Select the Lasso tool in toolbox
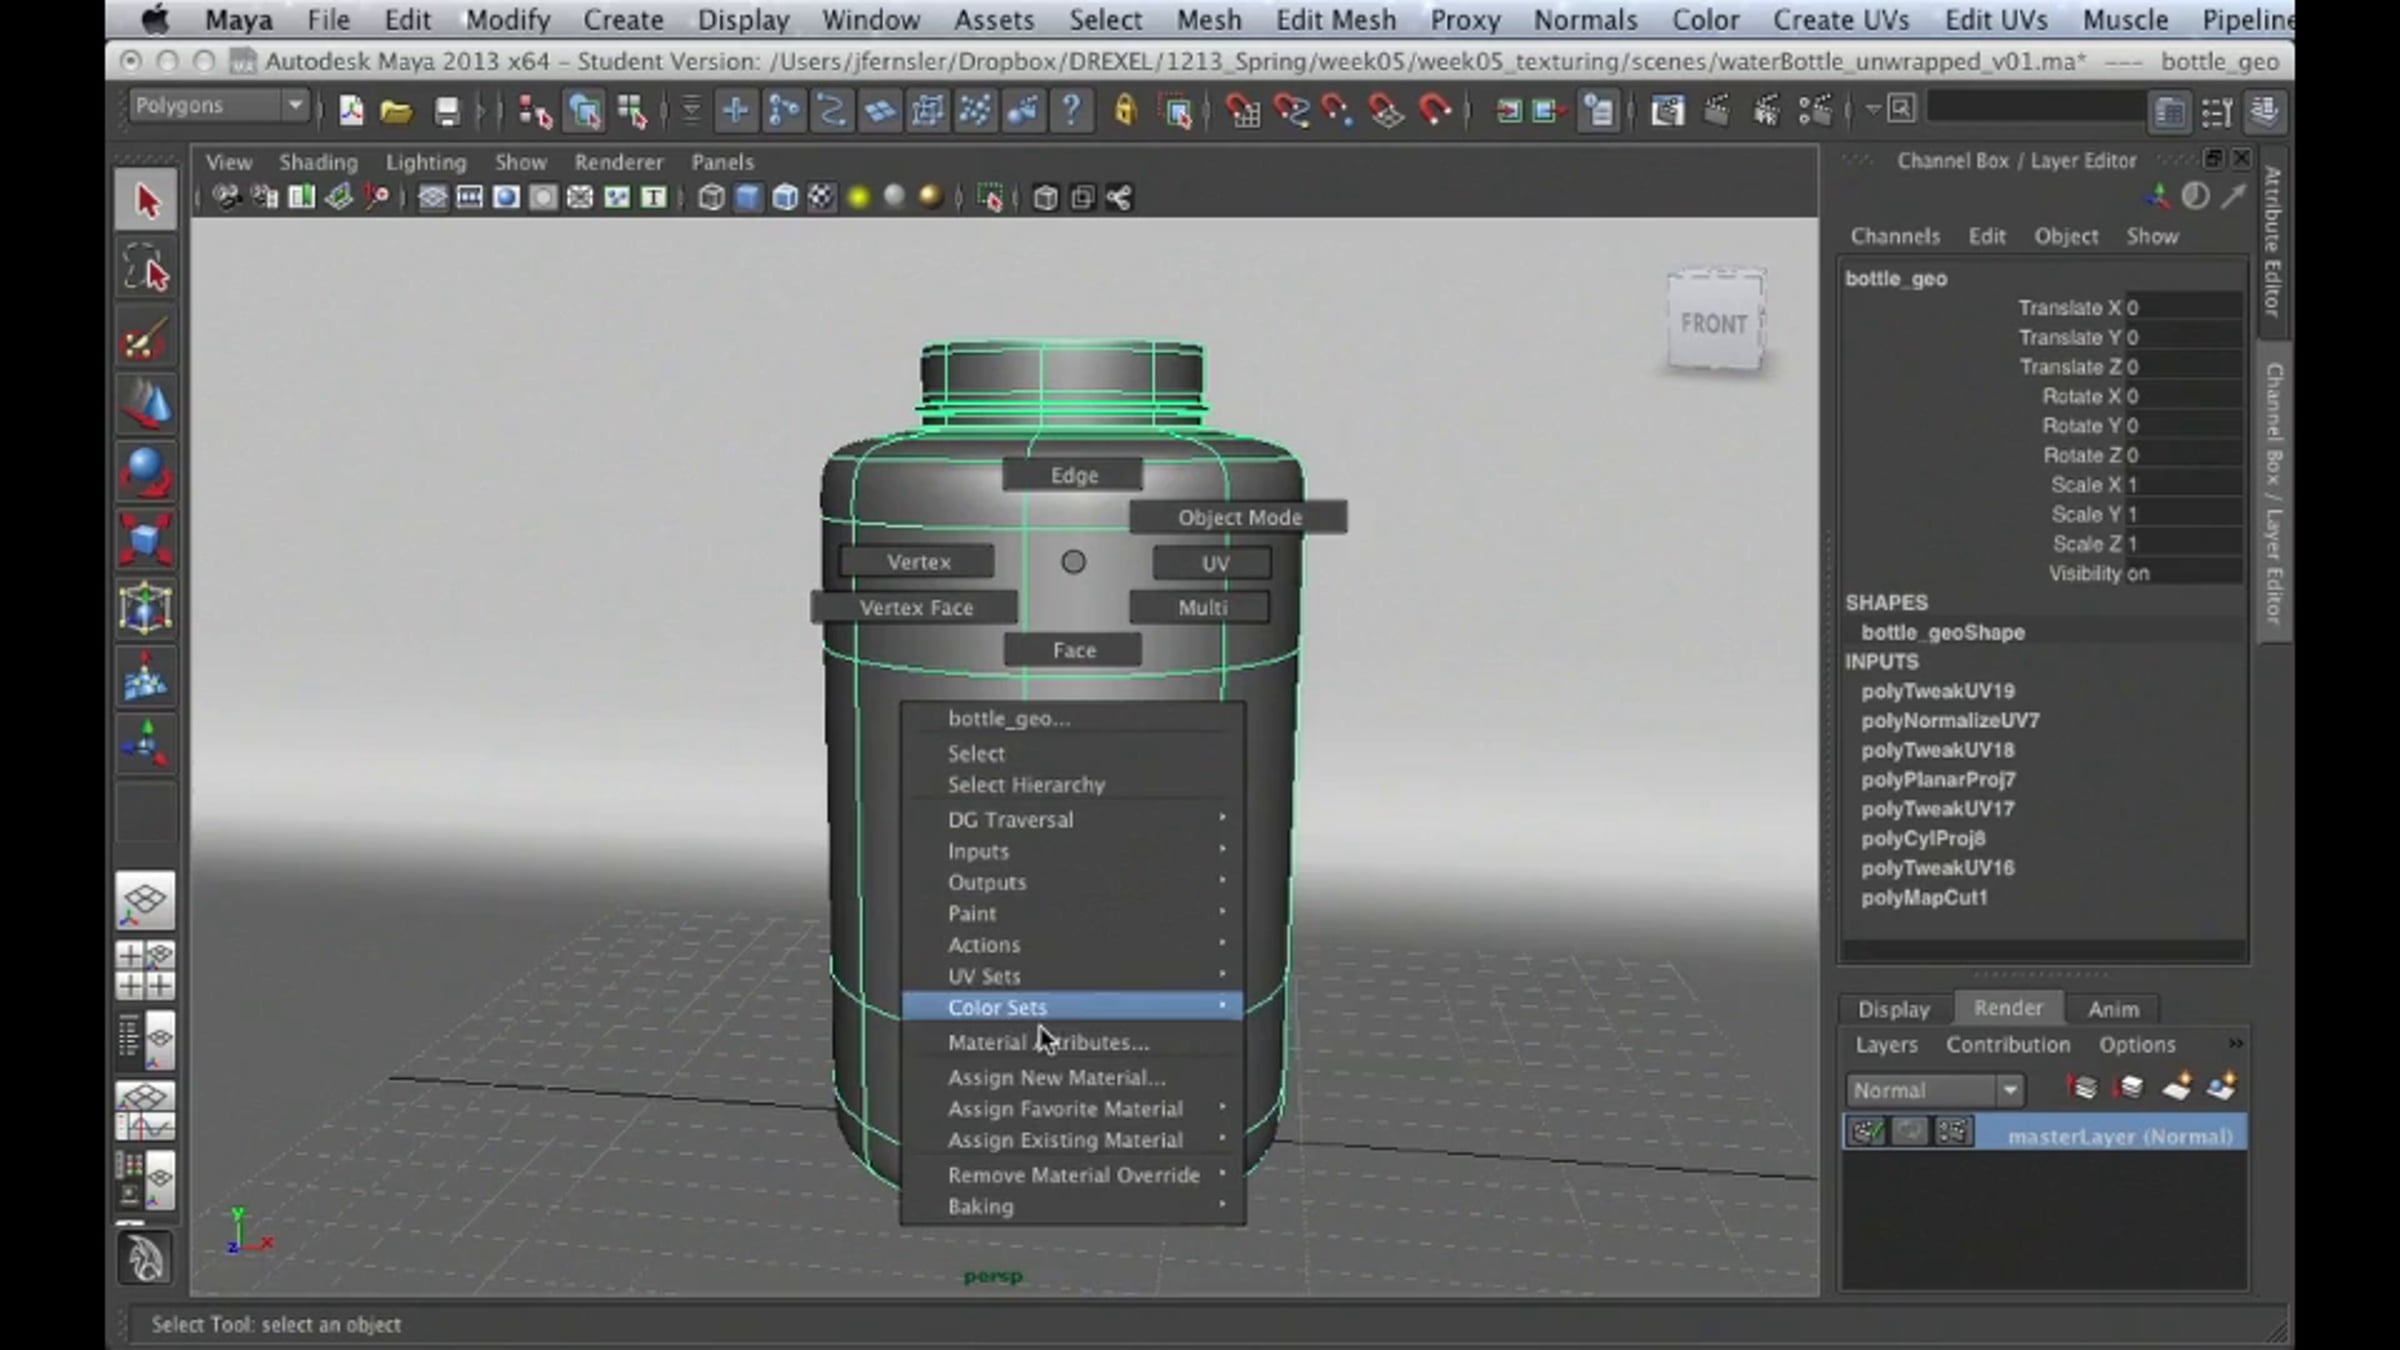Image resolution: width=2400 pixels, height=1350 pixels. [x=146, y=268]
